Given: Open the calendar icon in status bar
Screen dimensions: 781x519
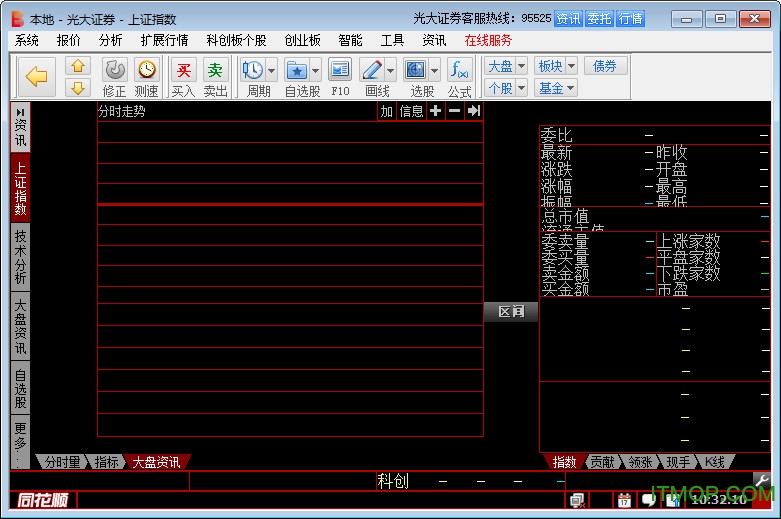Looking at the screenshot, I should coord(624,499).
